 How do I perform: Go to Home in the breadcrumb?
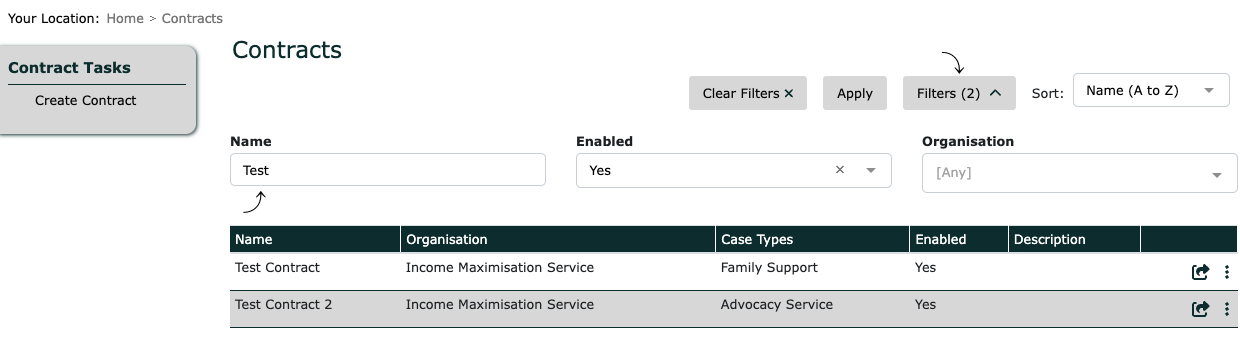click(x=125, y=18)
